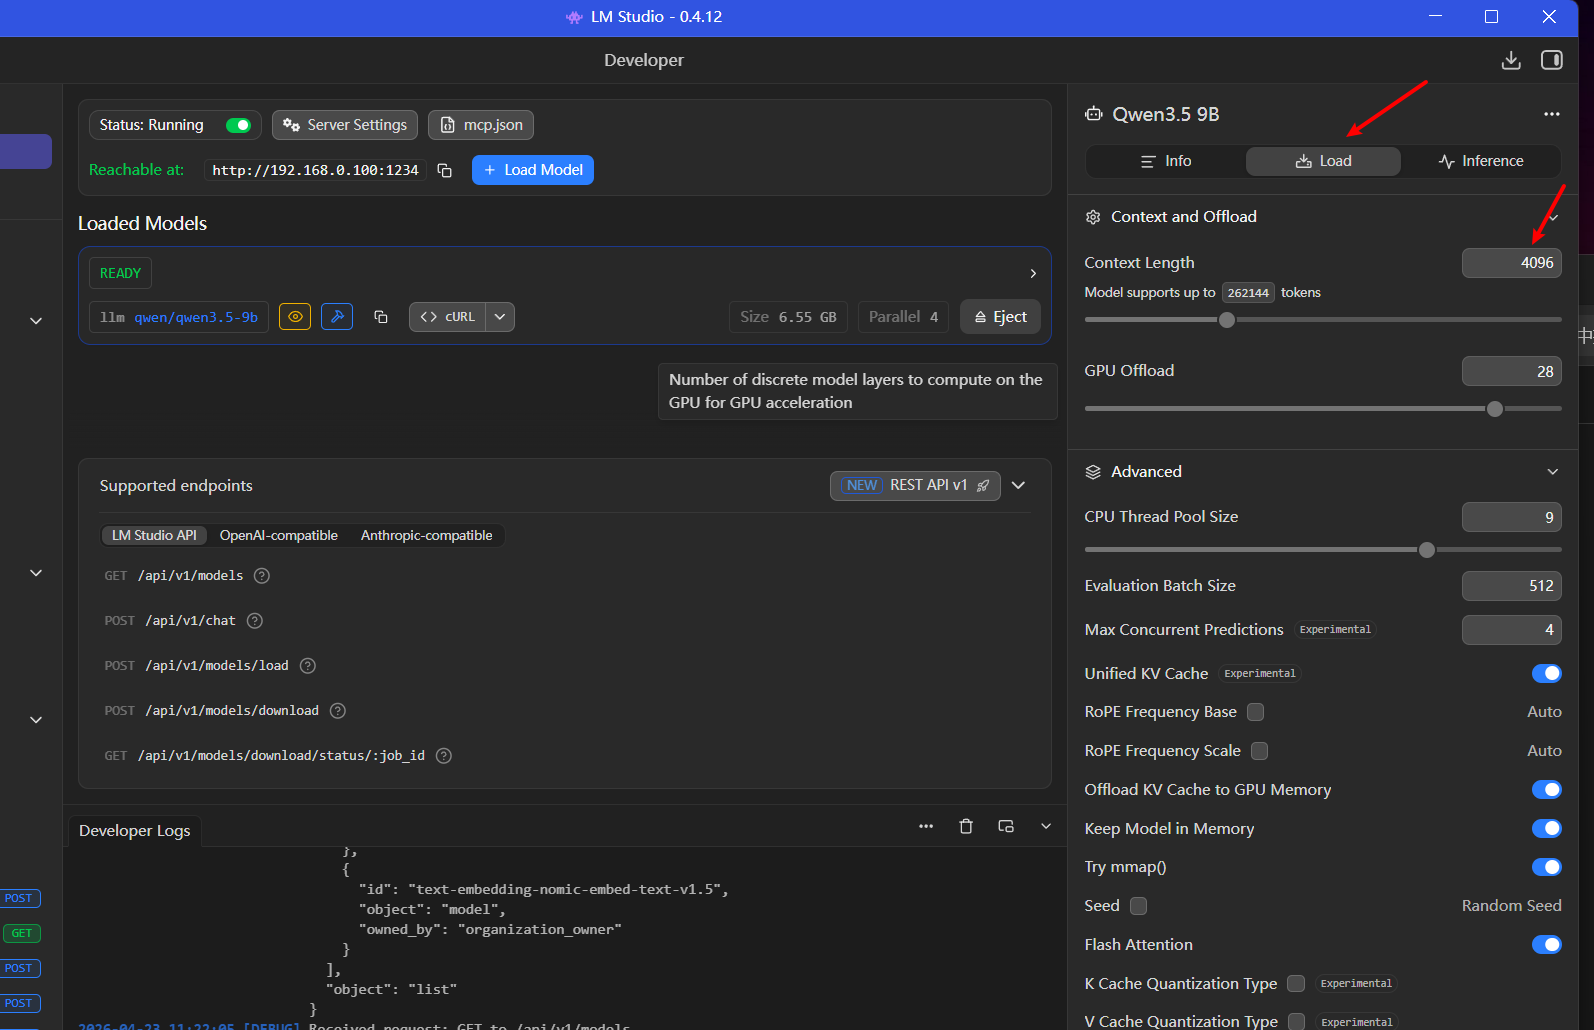Adjust the GPU Offload slider

pos(1495,409)
